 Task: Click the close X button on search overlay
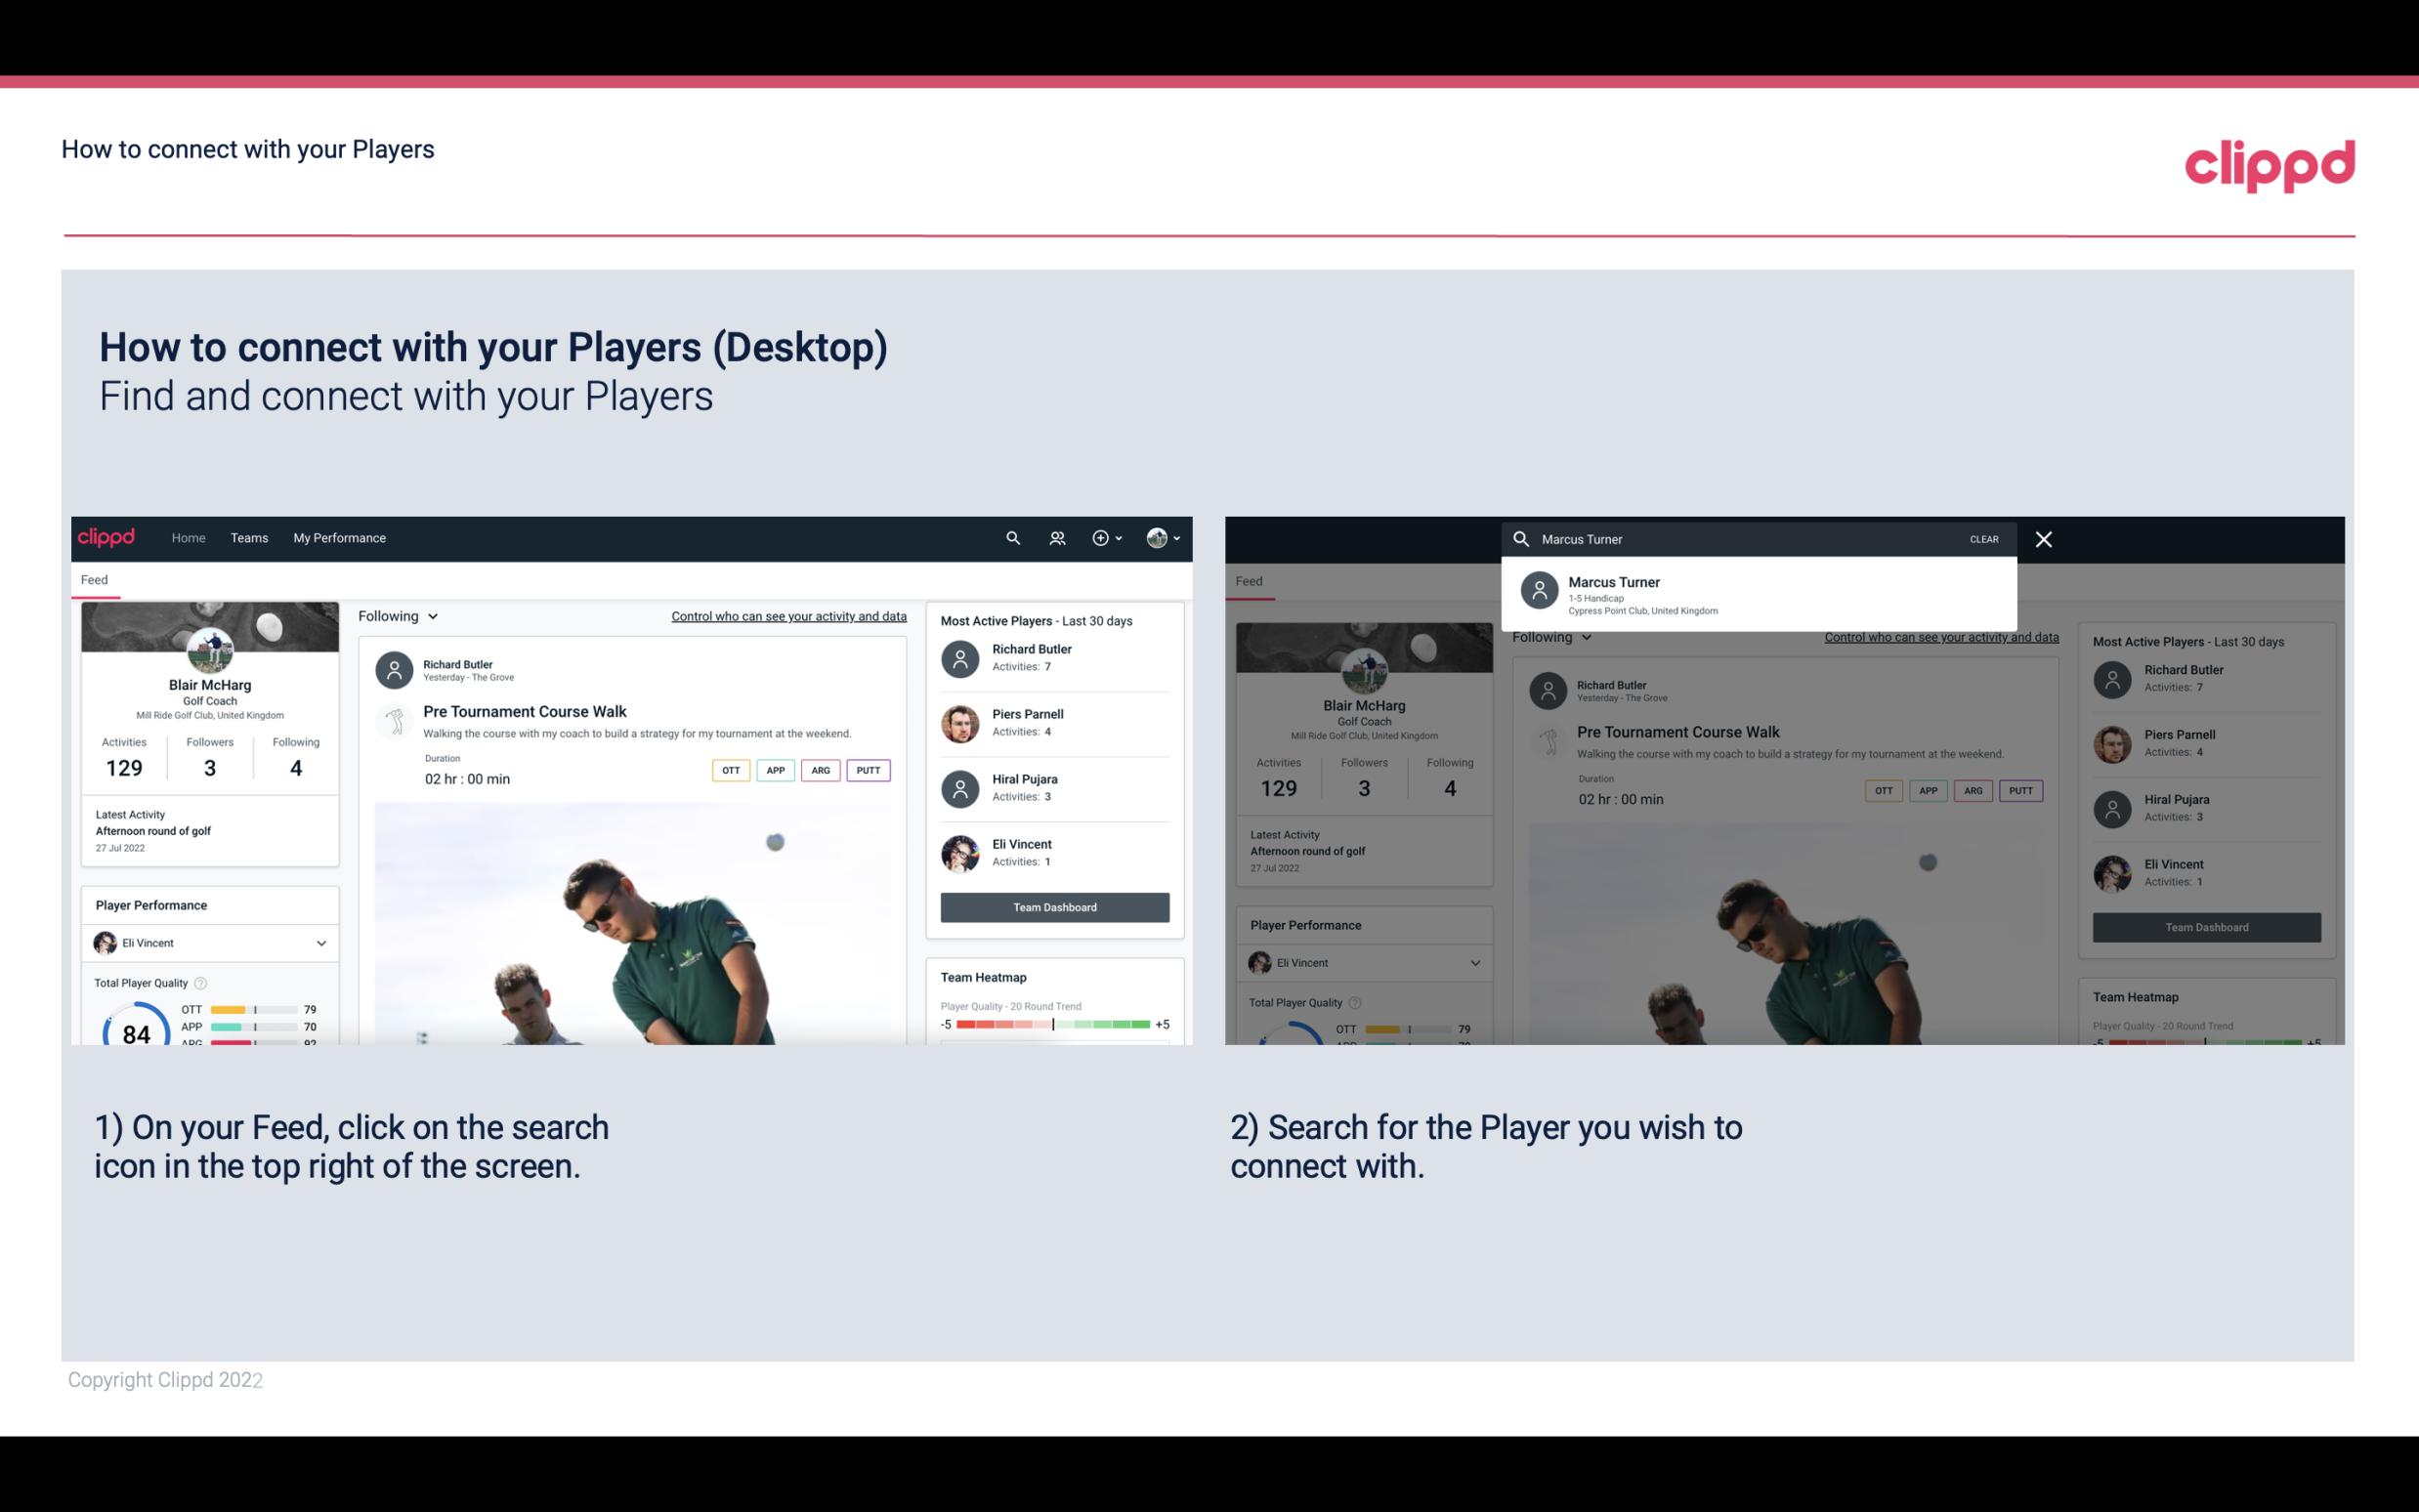[x=2045, y=538]
